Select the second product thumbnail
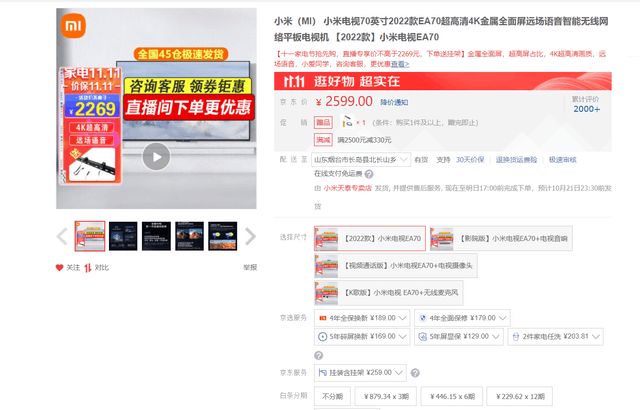Image resolution: width=640 pixels, height=410 pixels. 123,236
